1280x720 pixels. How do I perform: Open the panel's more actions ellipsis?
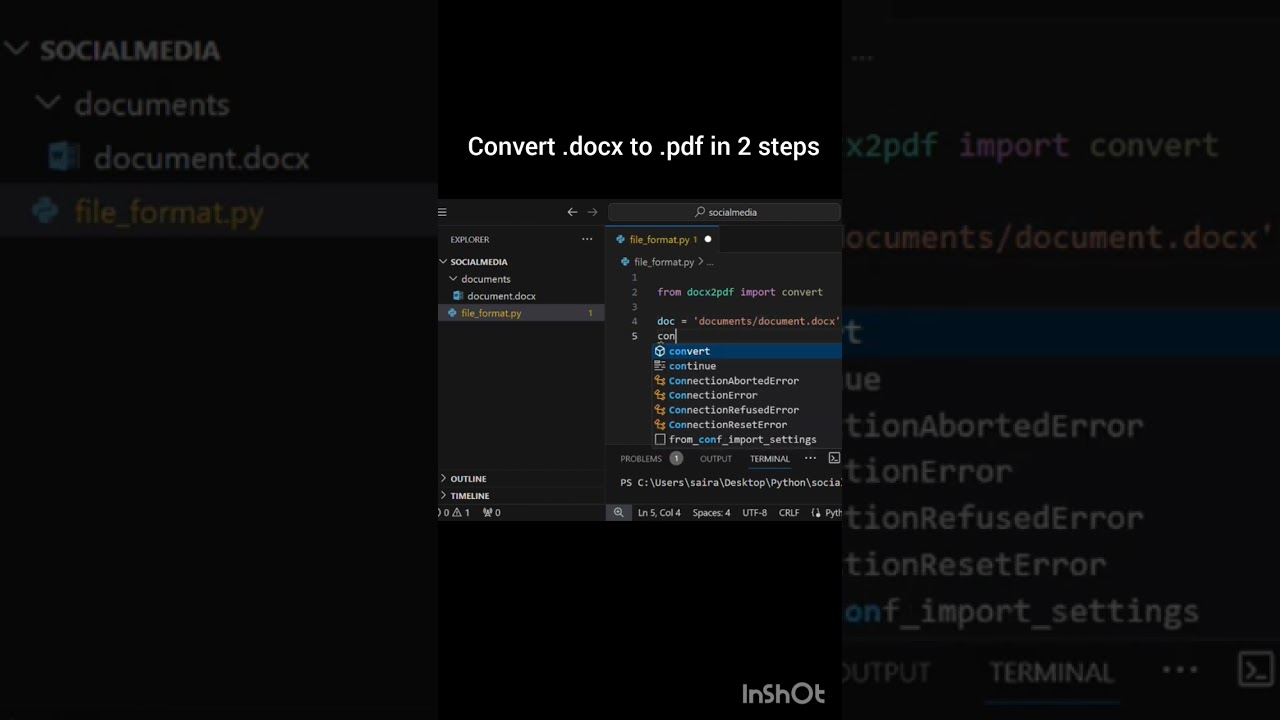pyautogui.click(x=810, y=458)
